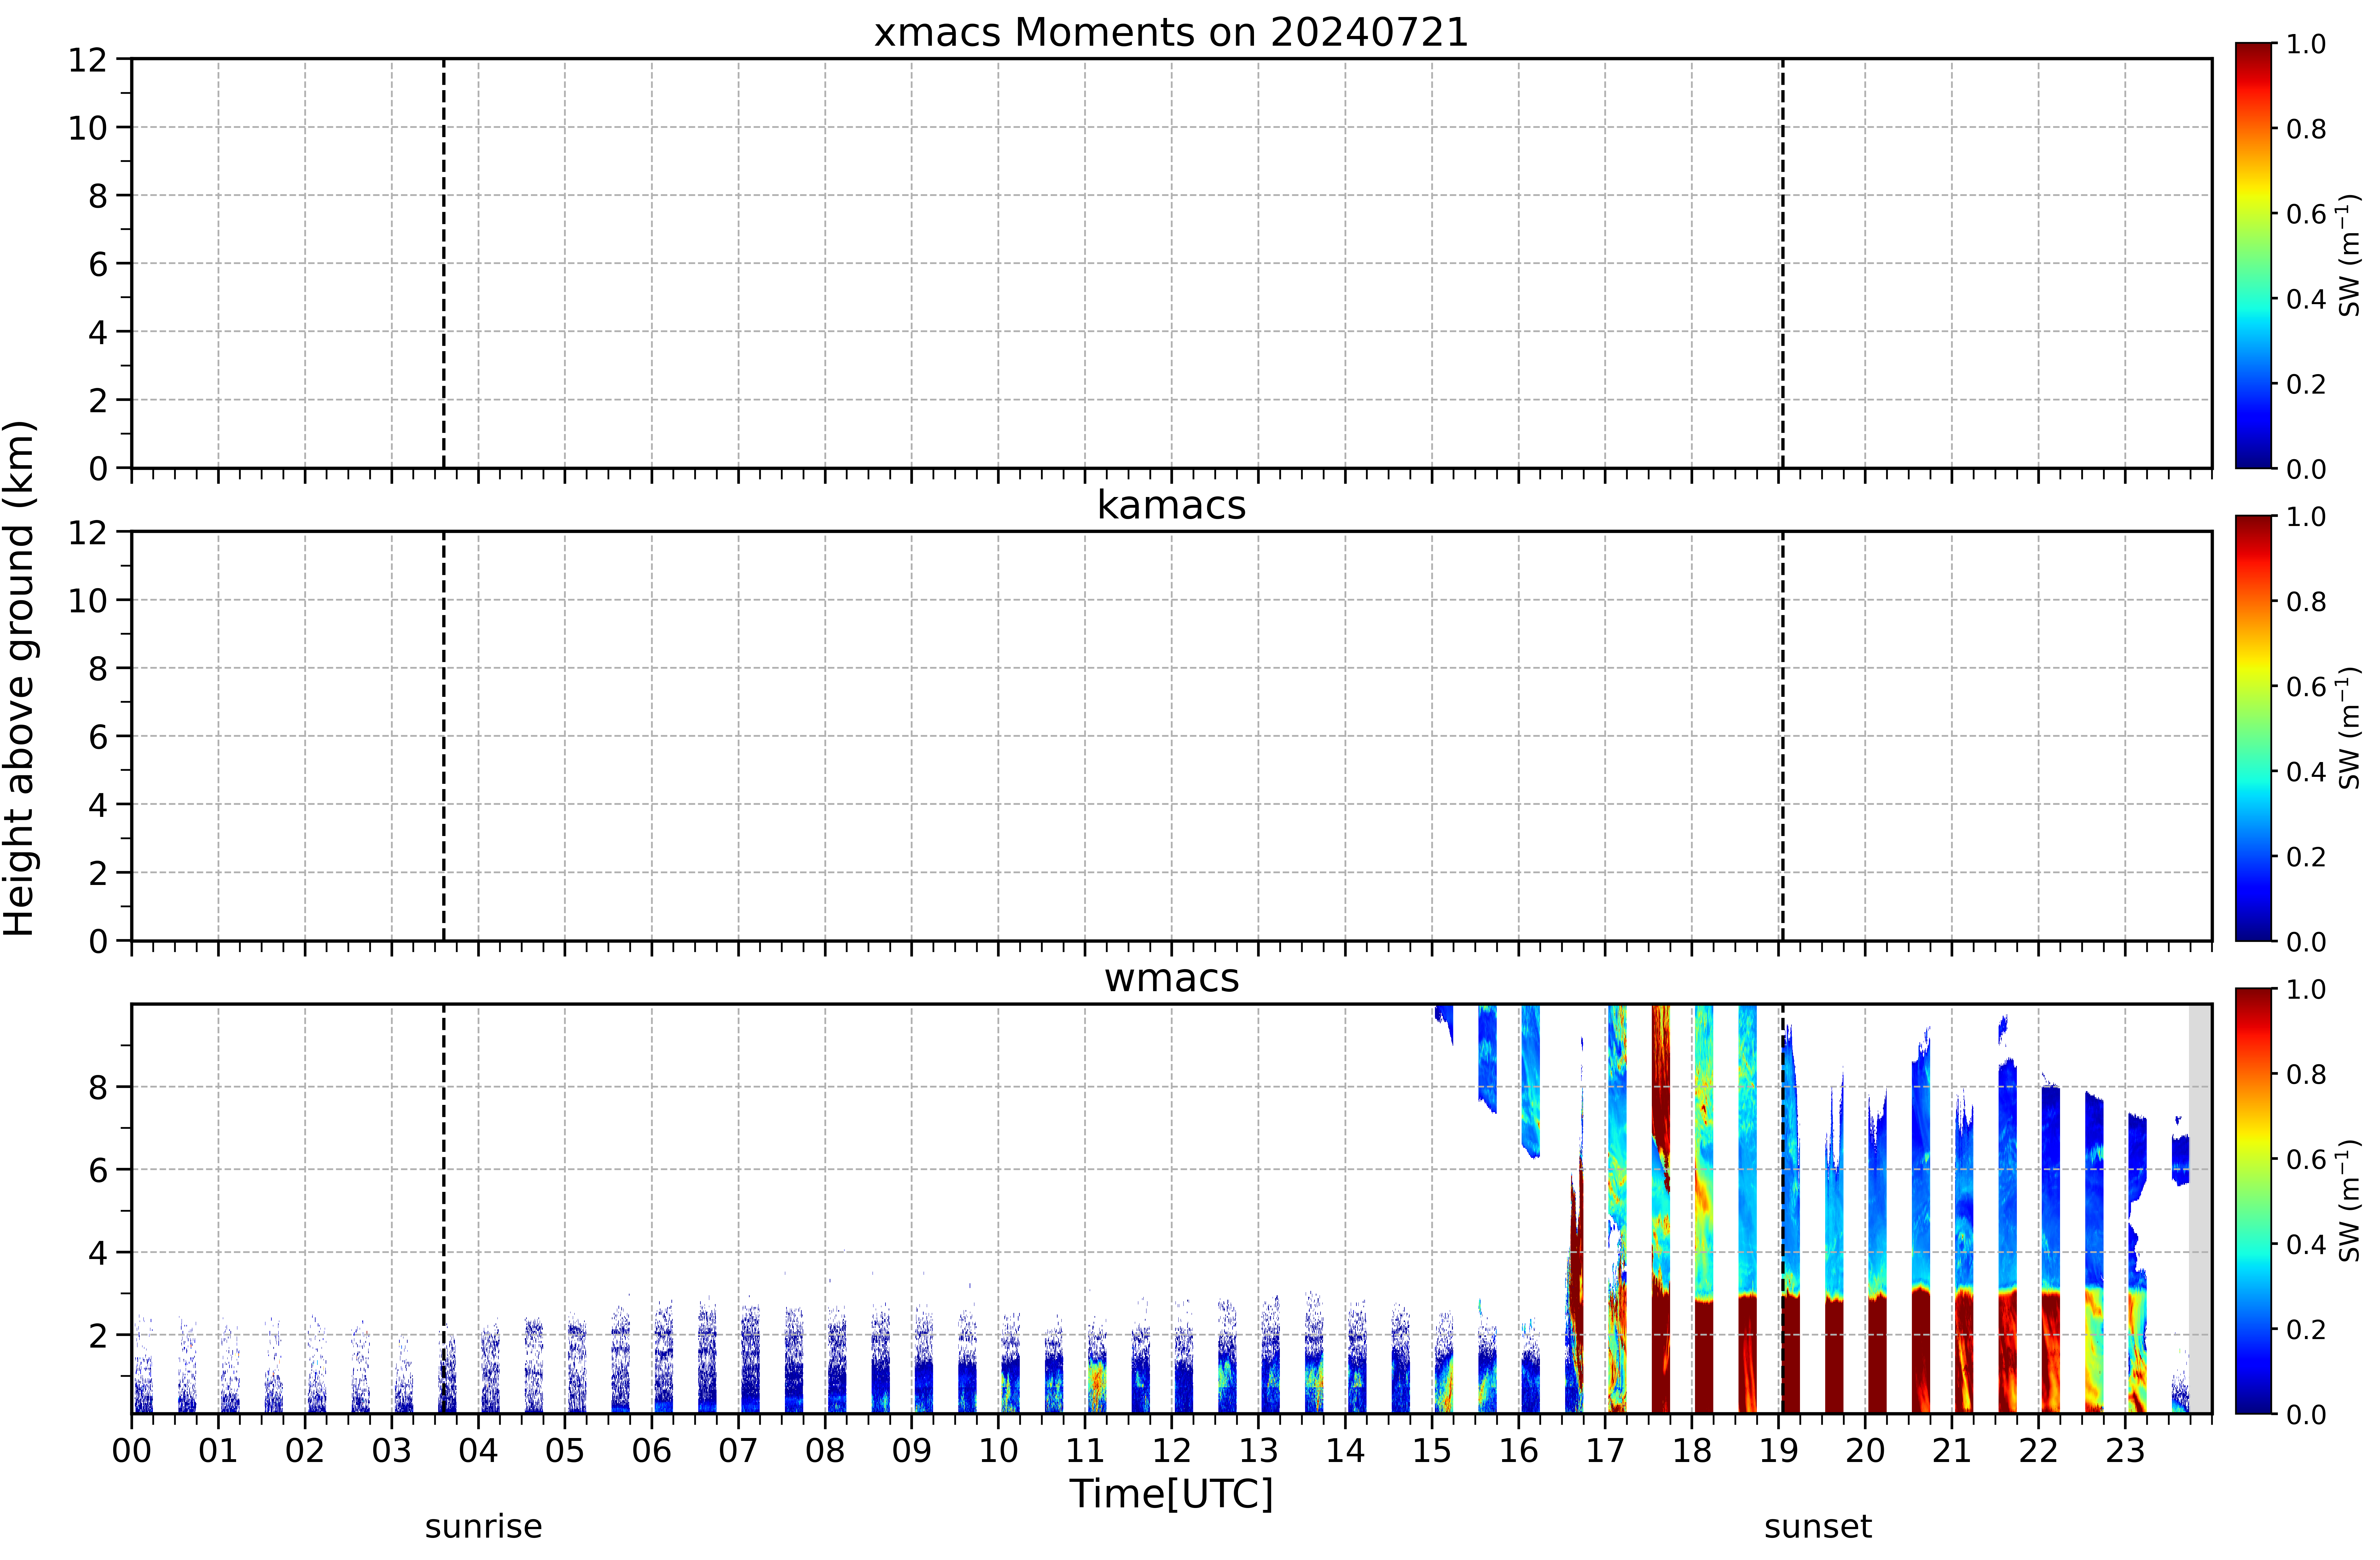This screenshot has width=2380, height=1560.
Task: Click the 'wmacs' panel title
Action: 1171,978
